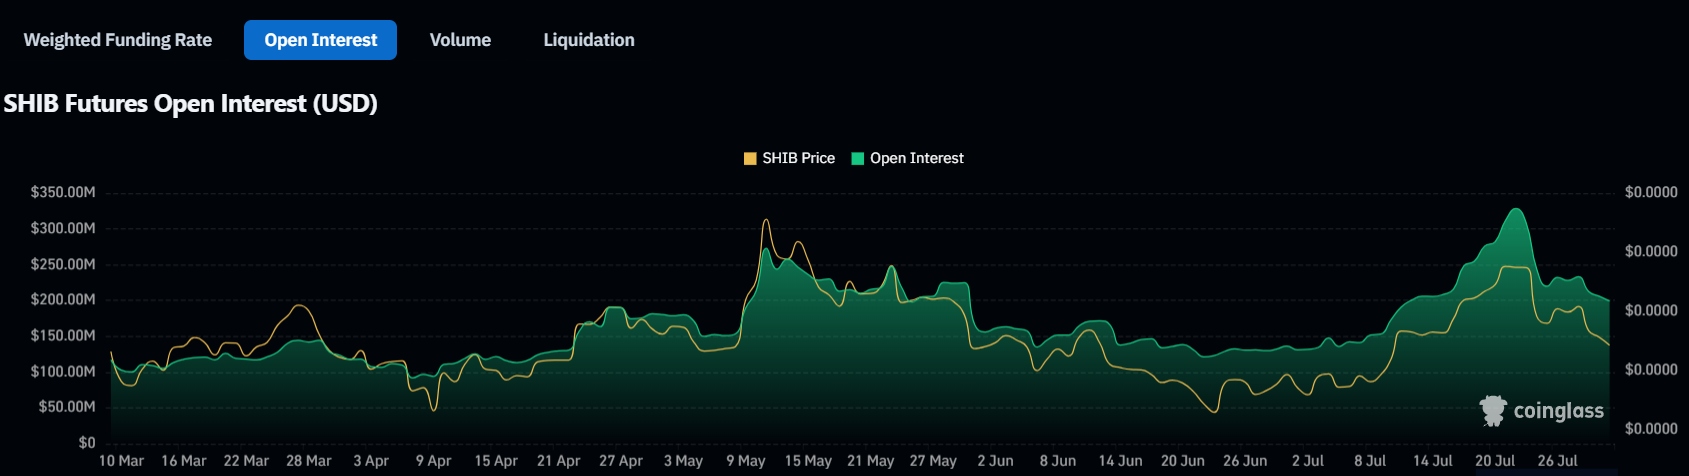The width and height of the screenshot is (1689, 476).
Task: Click the 28 Mar date label
Action: click(308, 461)
